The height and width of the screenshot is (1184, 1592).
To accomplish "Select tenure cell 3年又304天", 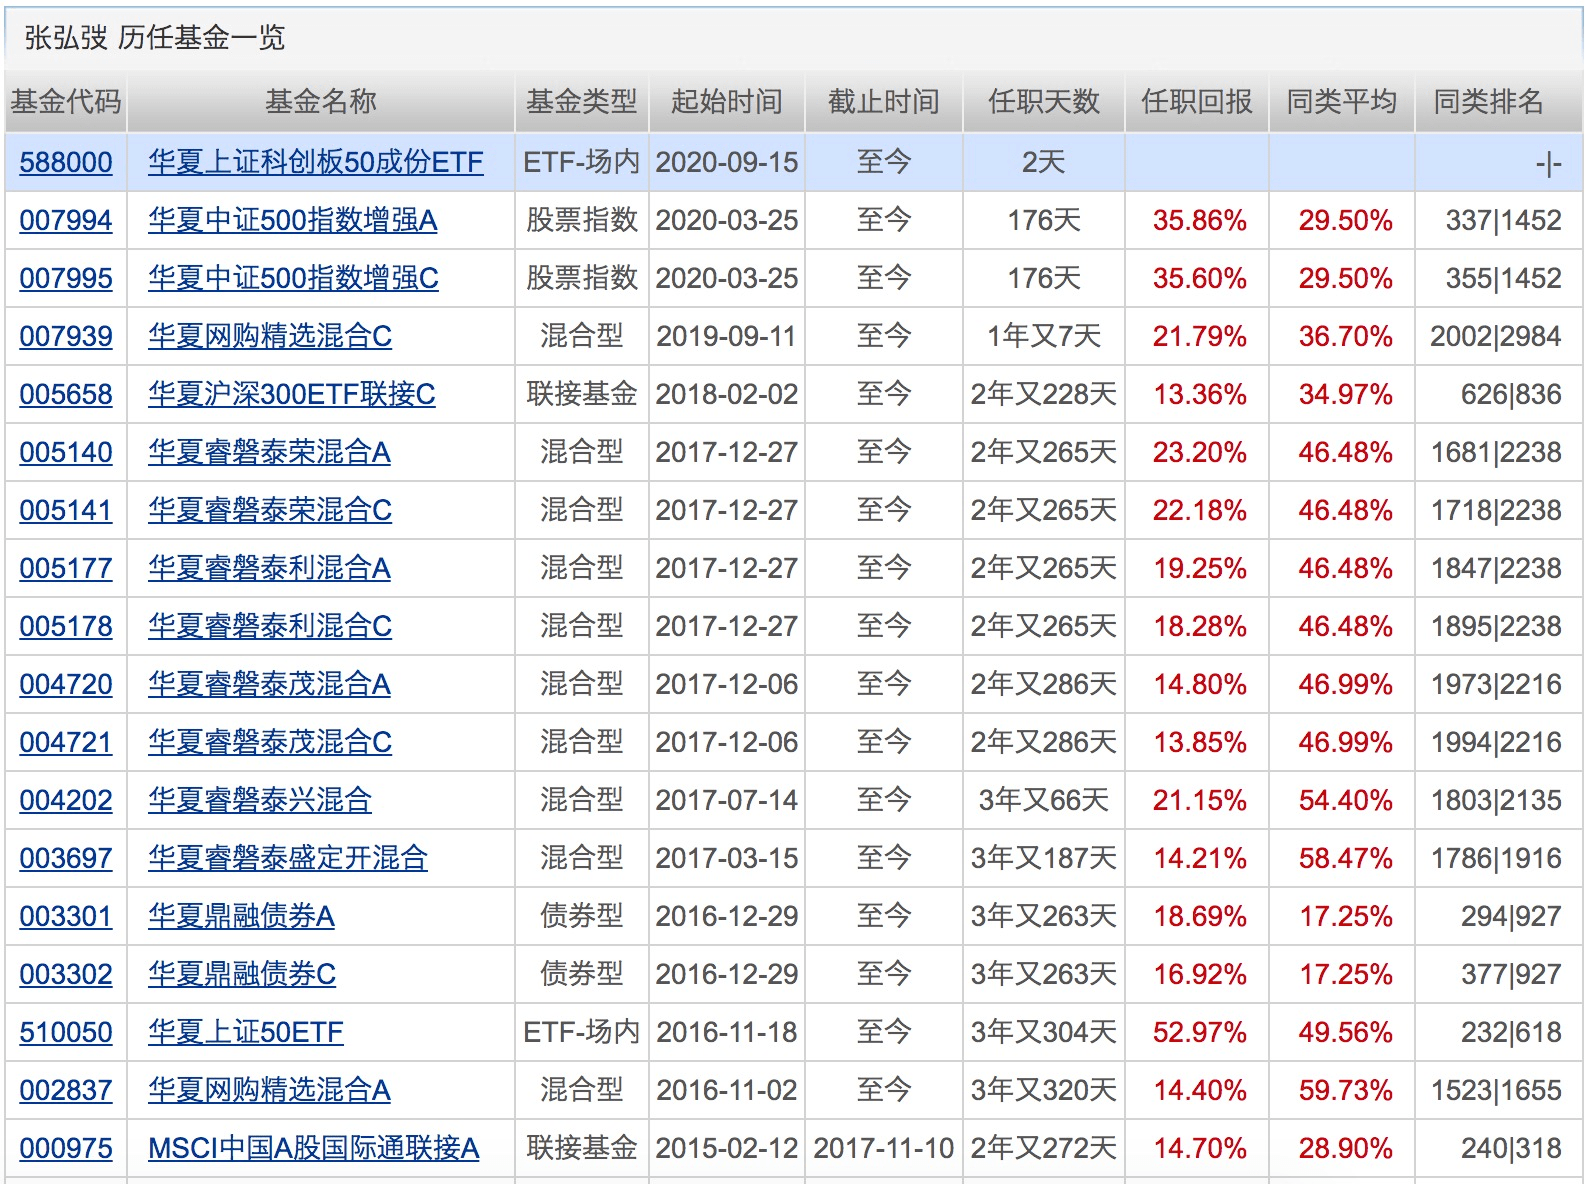I will click(1044, 1032).
